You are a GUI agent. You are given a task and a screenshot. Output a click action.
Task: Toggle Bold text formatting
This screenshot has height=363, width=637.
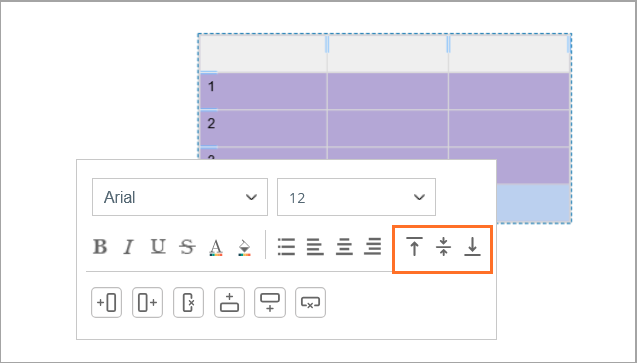(100, 246)
